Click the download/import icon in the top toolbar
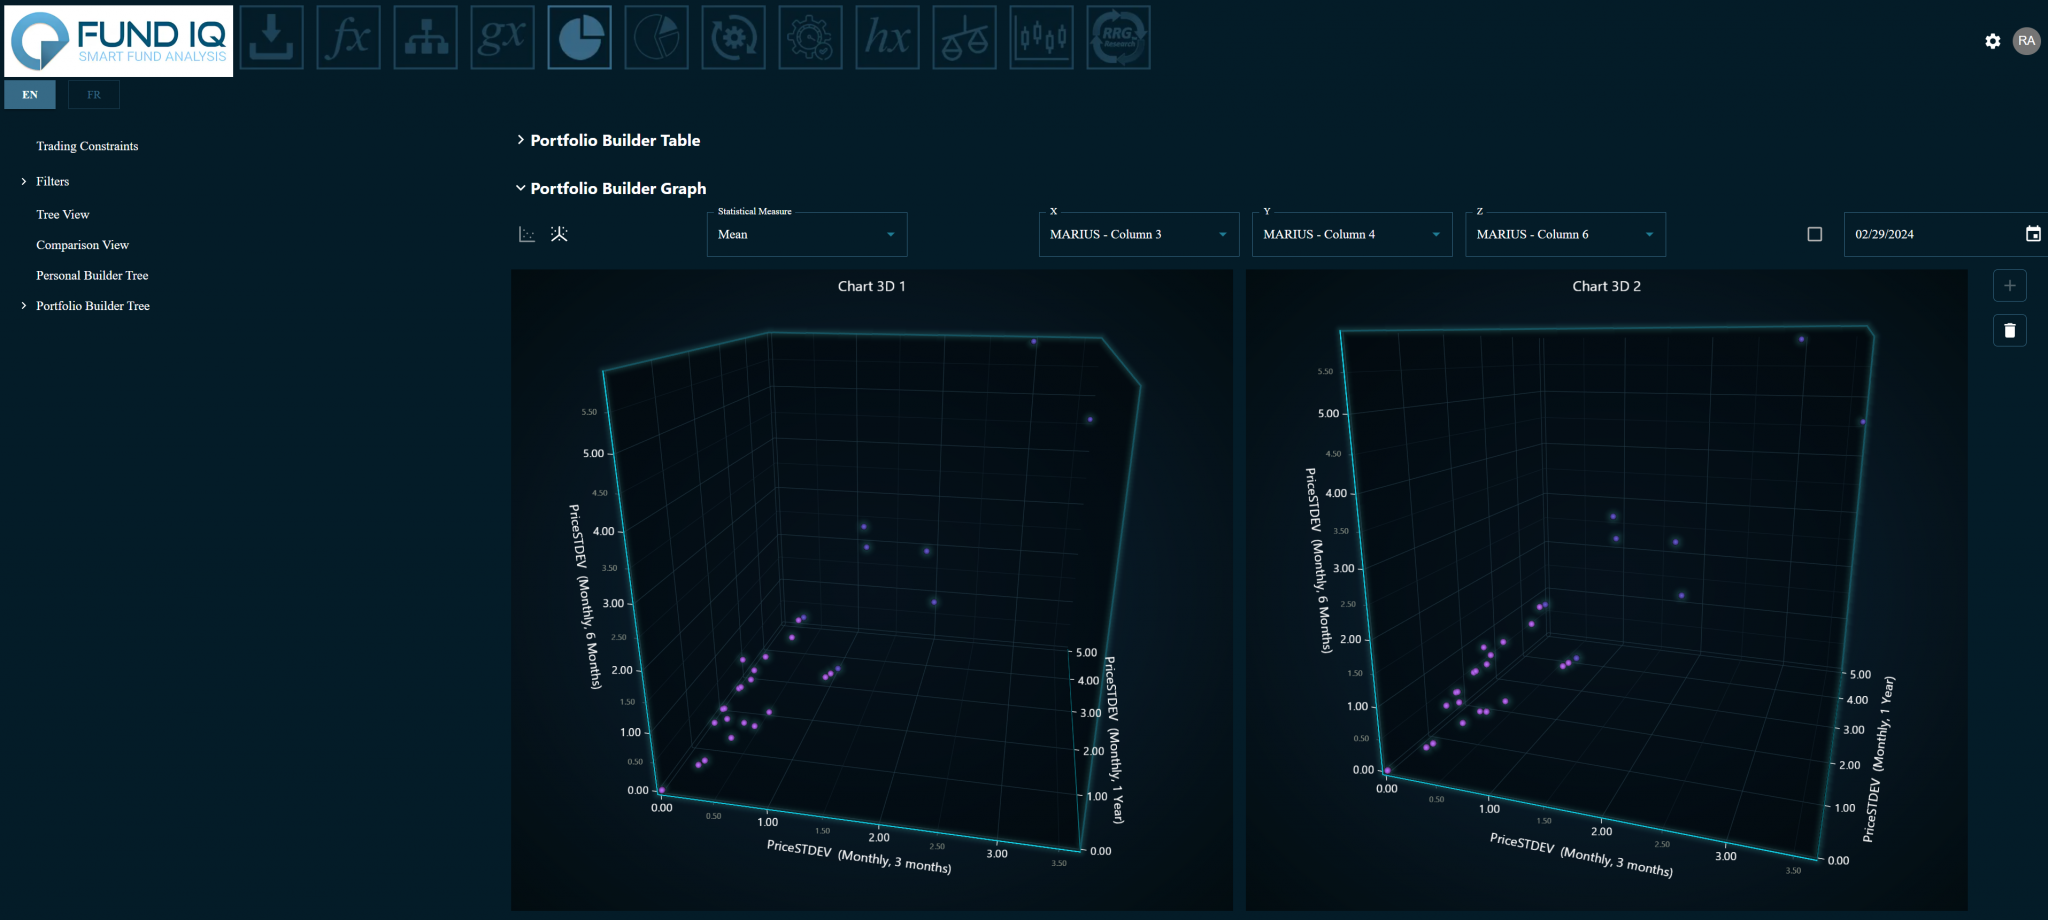Viewport: 2048px width, 920px height. point(271,38)
